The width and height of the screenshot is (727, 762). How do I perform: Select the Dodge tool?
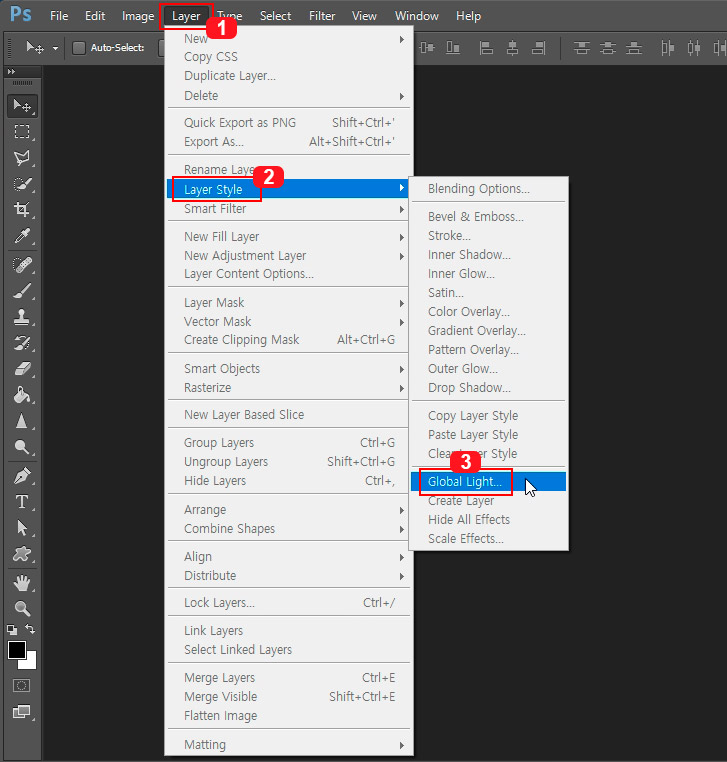[22, 447]
